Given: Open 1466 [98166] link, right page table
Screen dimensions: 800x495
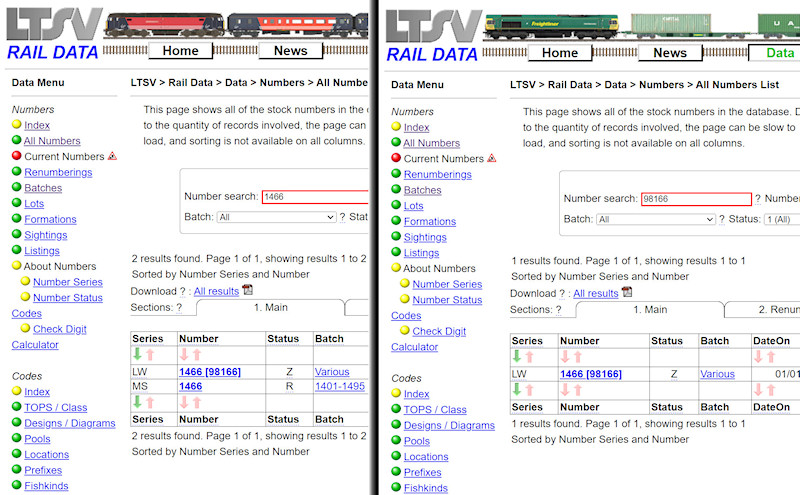Looking at the screenshot, I should pos(591,374).
